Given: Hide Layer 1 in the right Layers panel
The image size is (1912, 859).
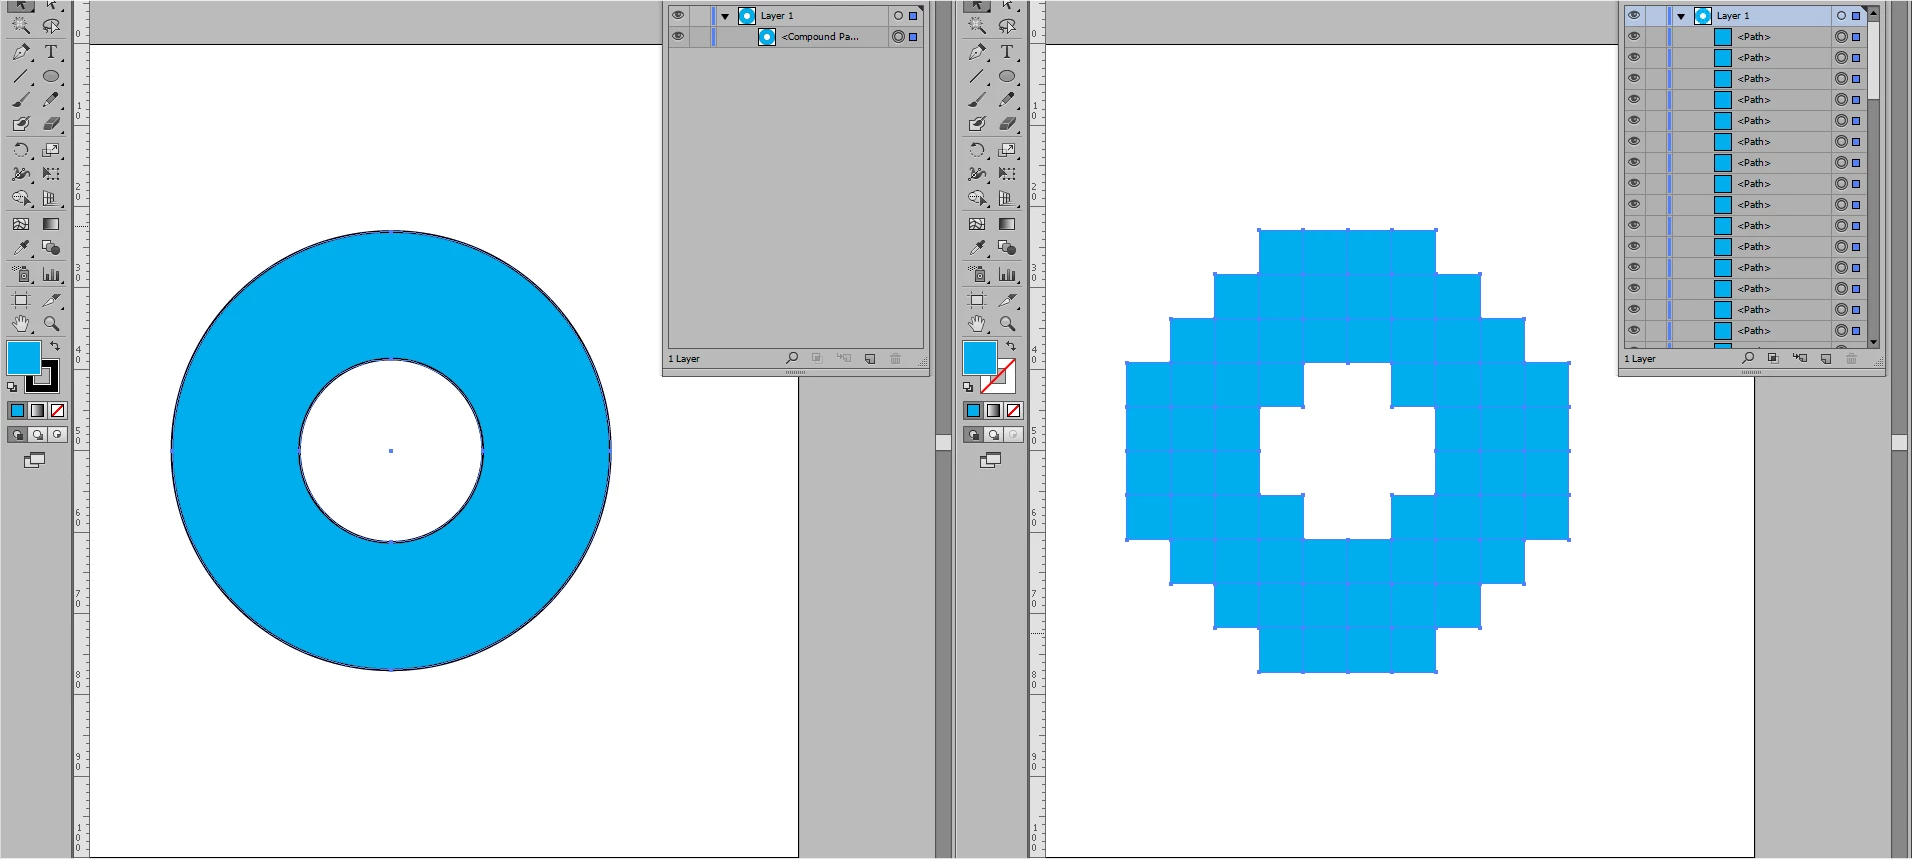Looking at the screenshot, I should (x=1634, y=15).
